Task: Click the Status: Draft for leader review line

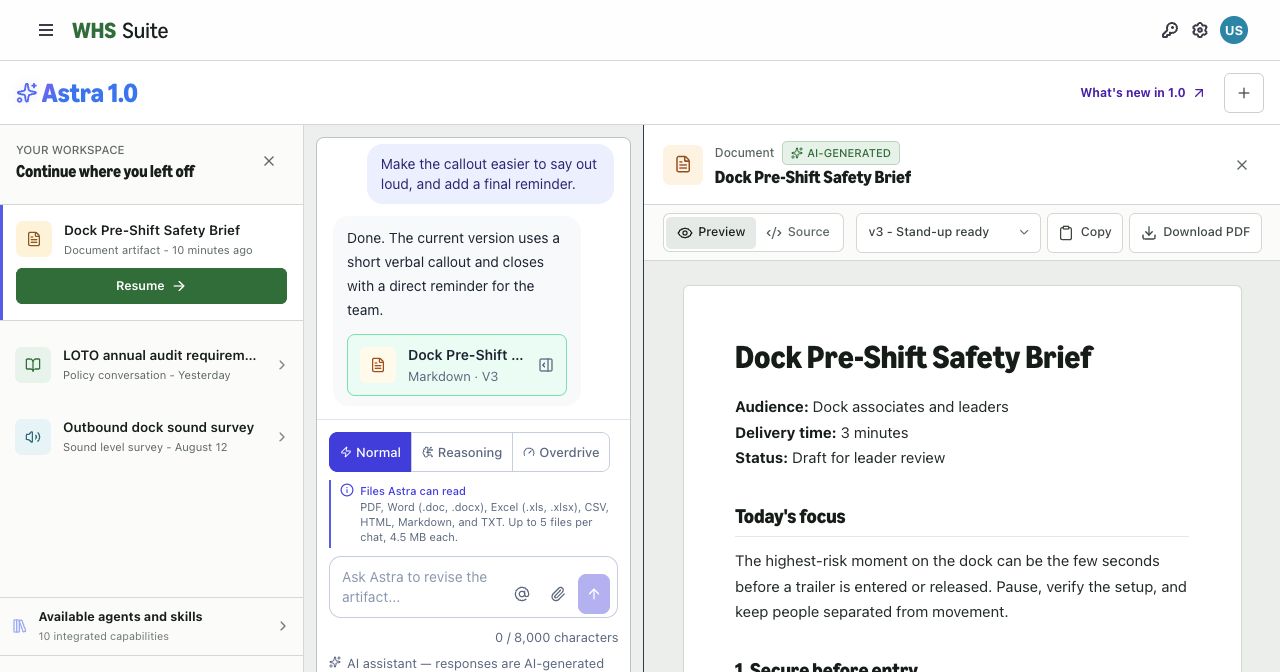Action: coord(840,458)
